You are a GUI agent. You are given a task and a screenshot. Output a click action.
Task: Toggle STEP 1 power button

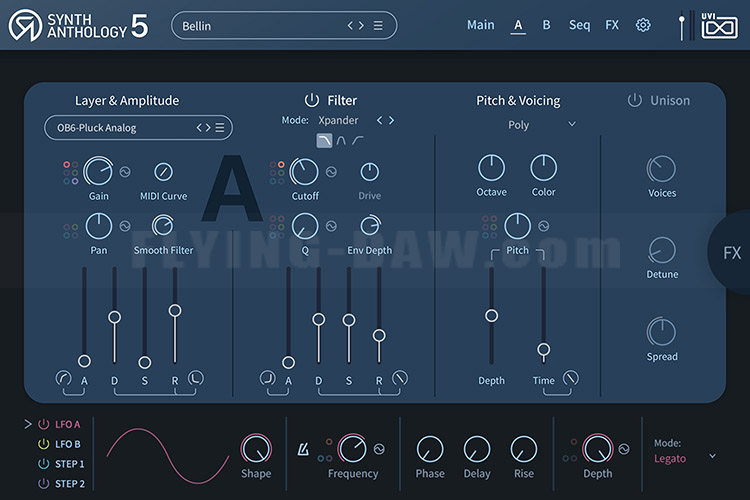[44, 464]
